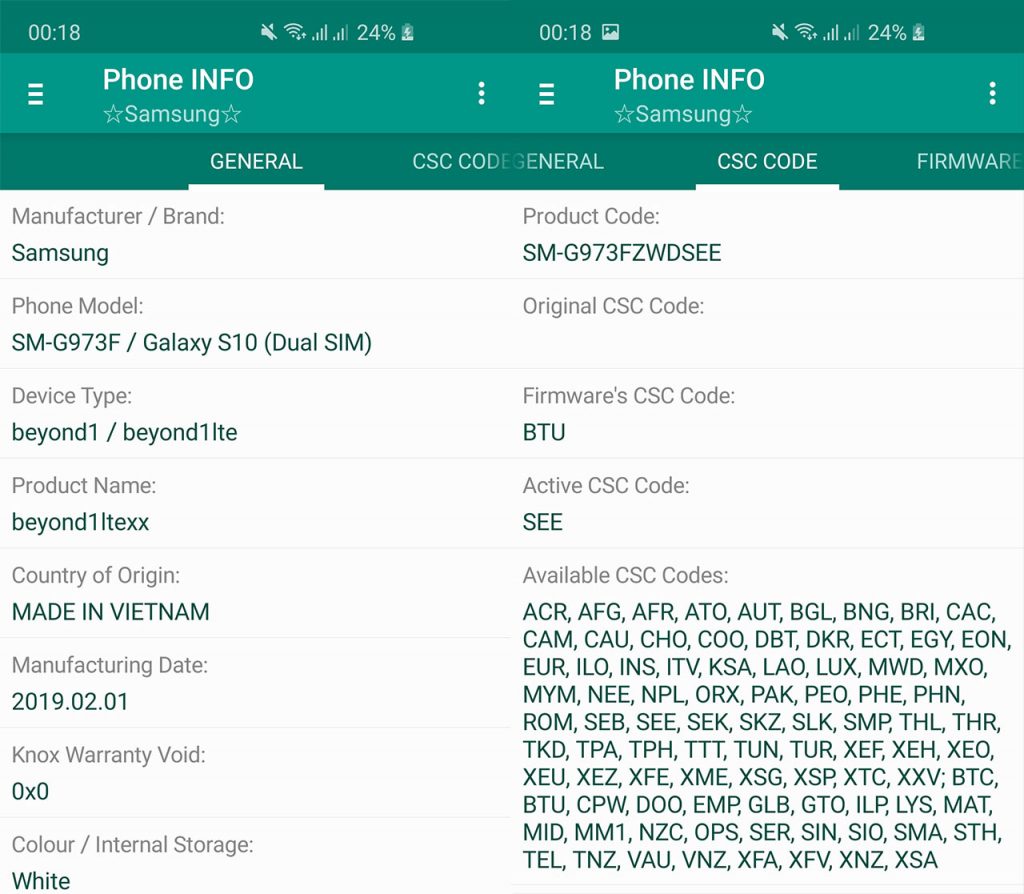Tap the Original CSC Code label
This screenshot has width=1024, height=894.
pos(613,306)
